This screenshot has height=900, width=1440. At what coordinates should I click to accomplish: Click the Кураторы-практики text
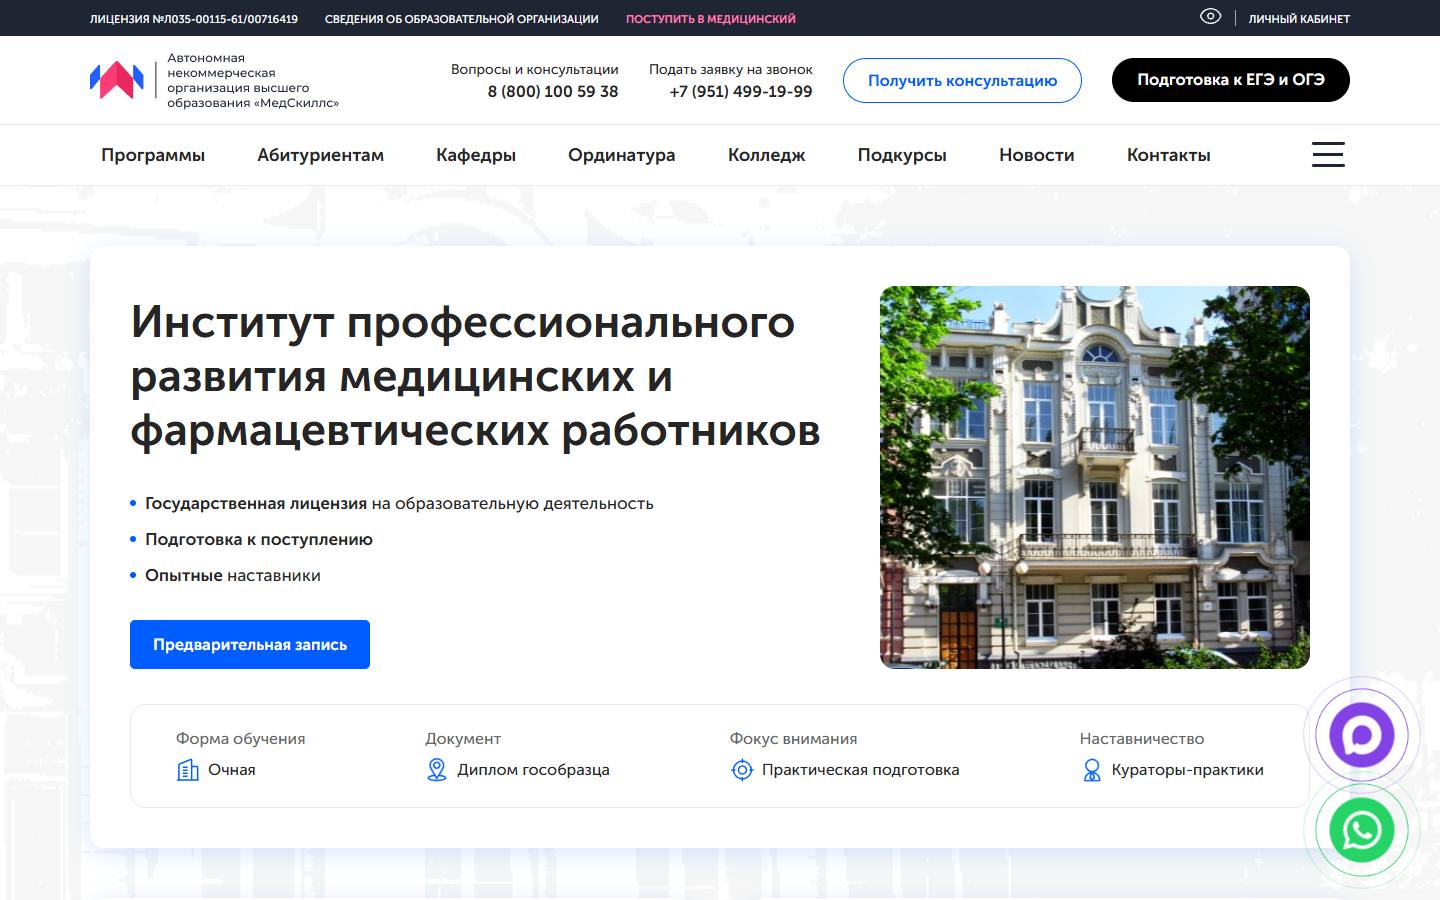1188,770
